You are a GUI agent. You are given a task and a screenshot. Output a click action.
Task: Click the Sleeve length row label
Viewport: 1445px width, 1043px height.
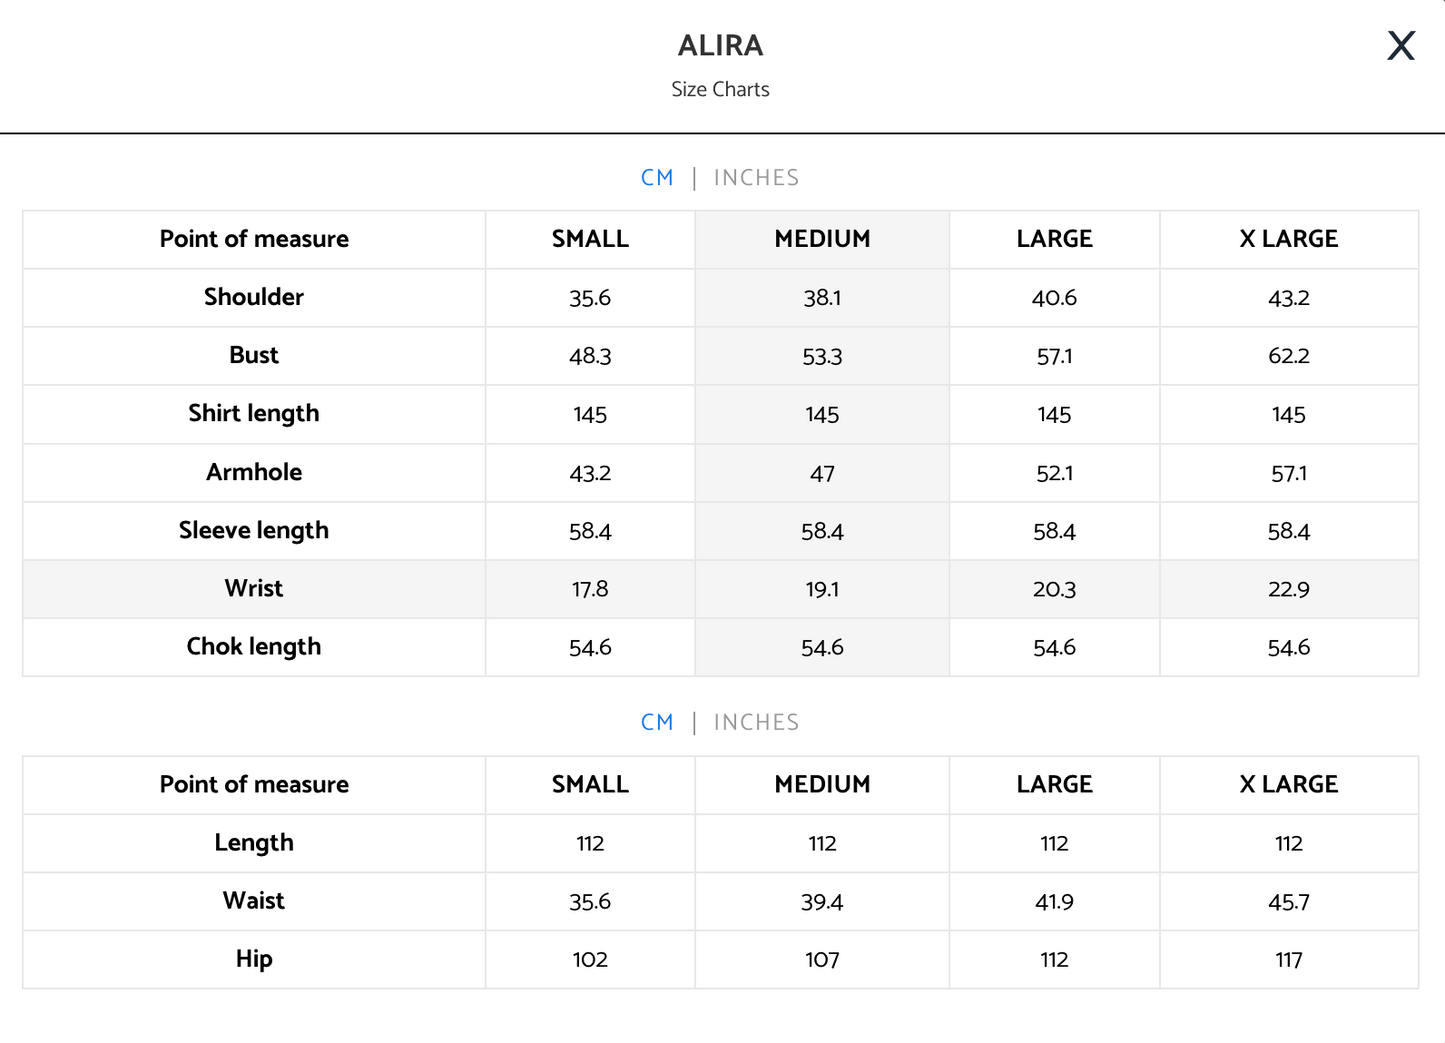point(254,531)
